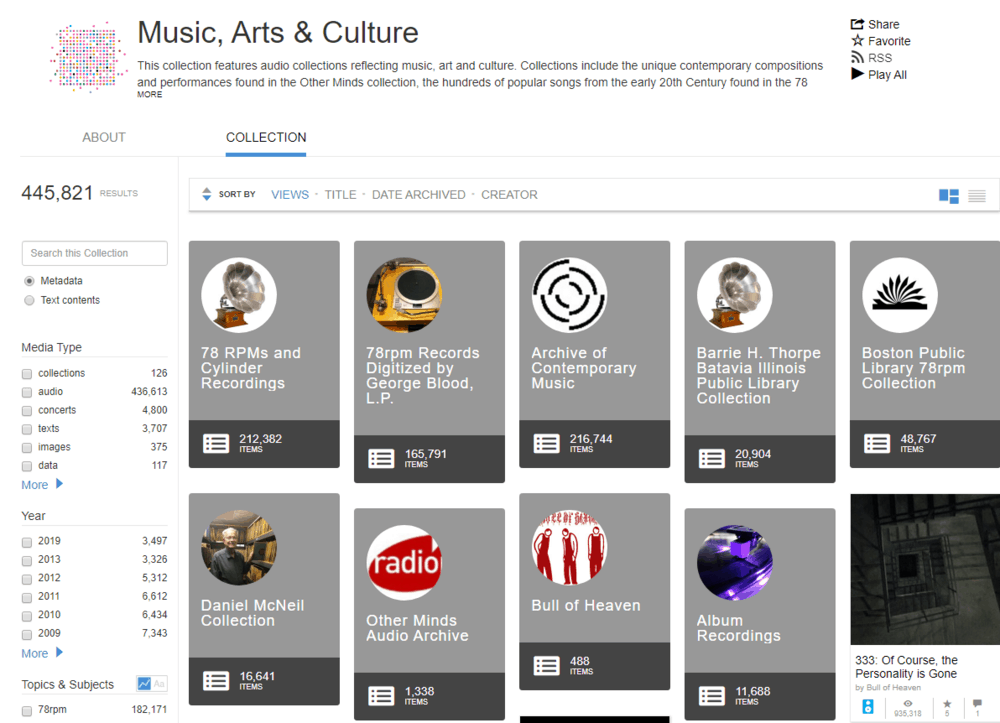
Task: Click the Share icon
Action: tap(857, 24)
